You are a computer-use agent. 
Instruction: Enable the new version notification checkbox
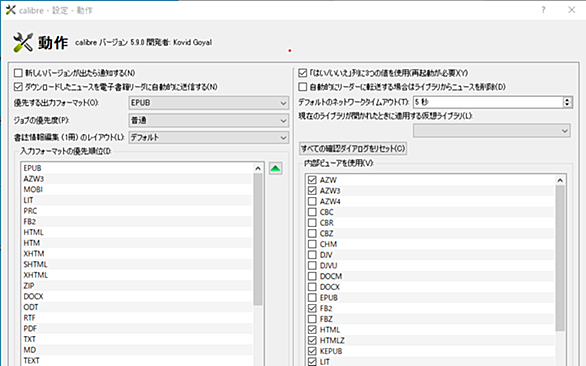(18, 73)
